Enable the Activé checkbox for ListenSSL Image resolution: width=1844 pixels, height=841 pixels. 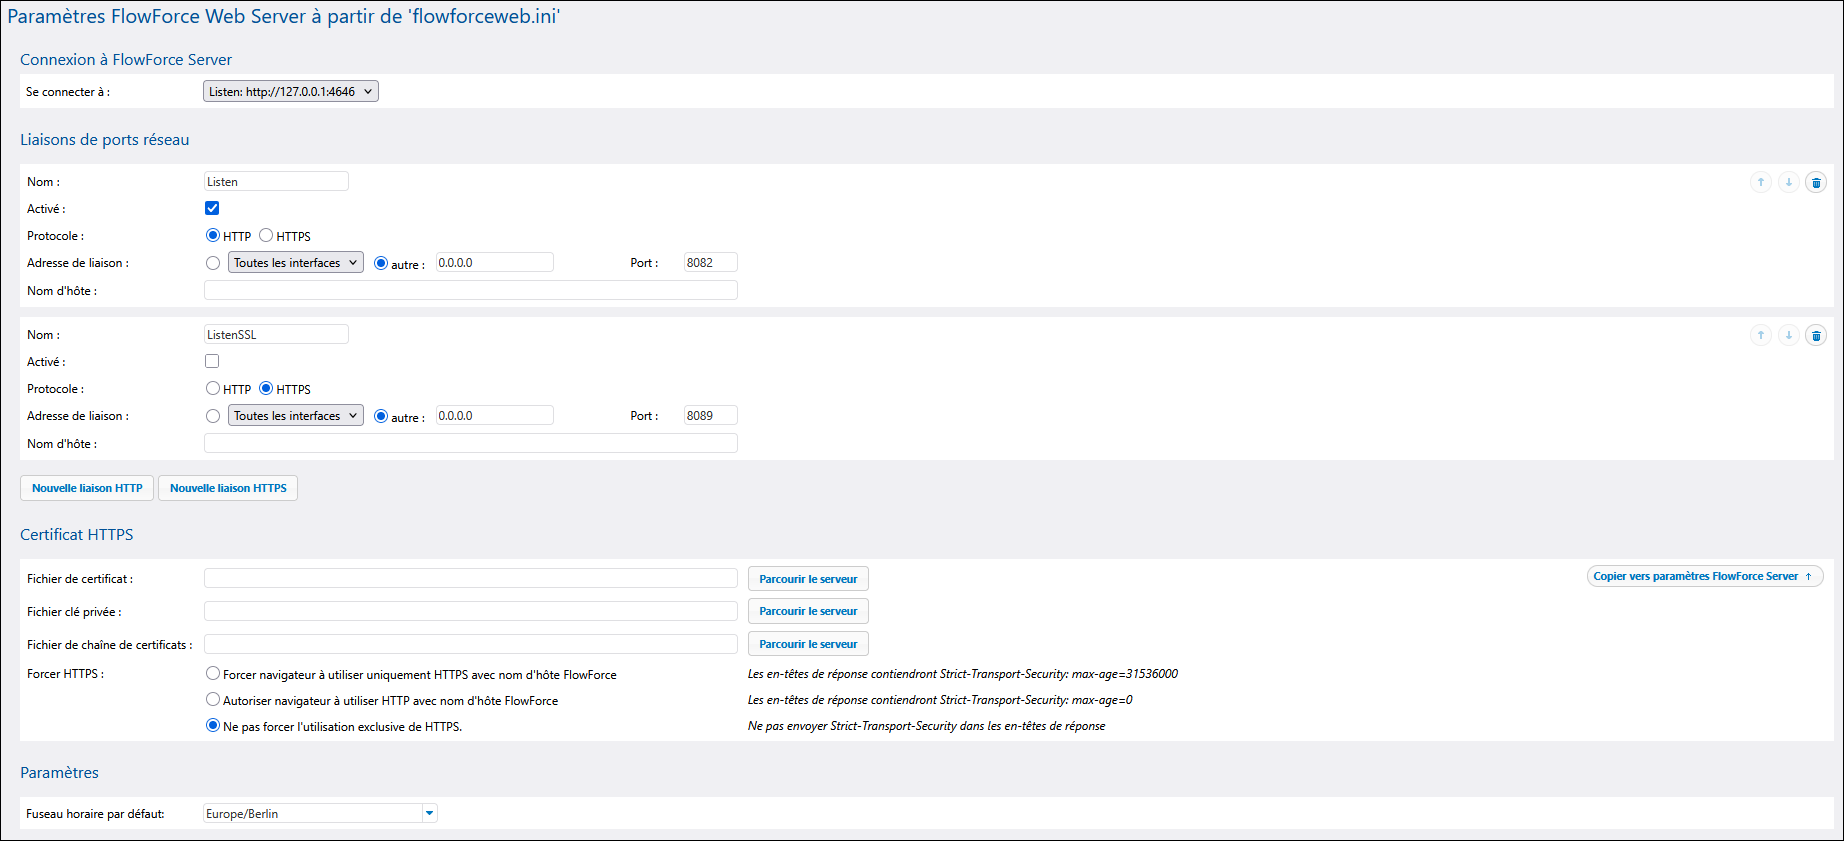[x=212, y=361]
